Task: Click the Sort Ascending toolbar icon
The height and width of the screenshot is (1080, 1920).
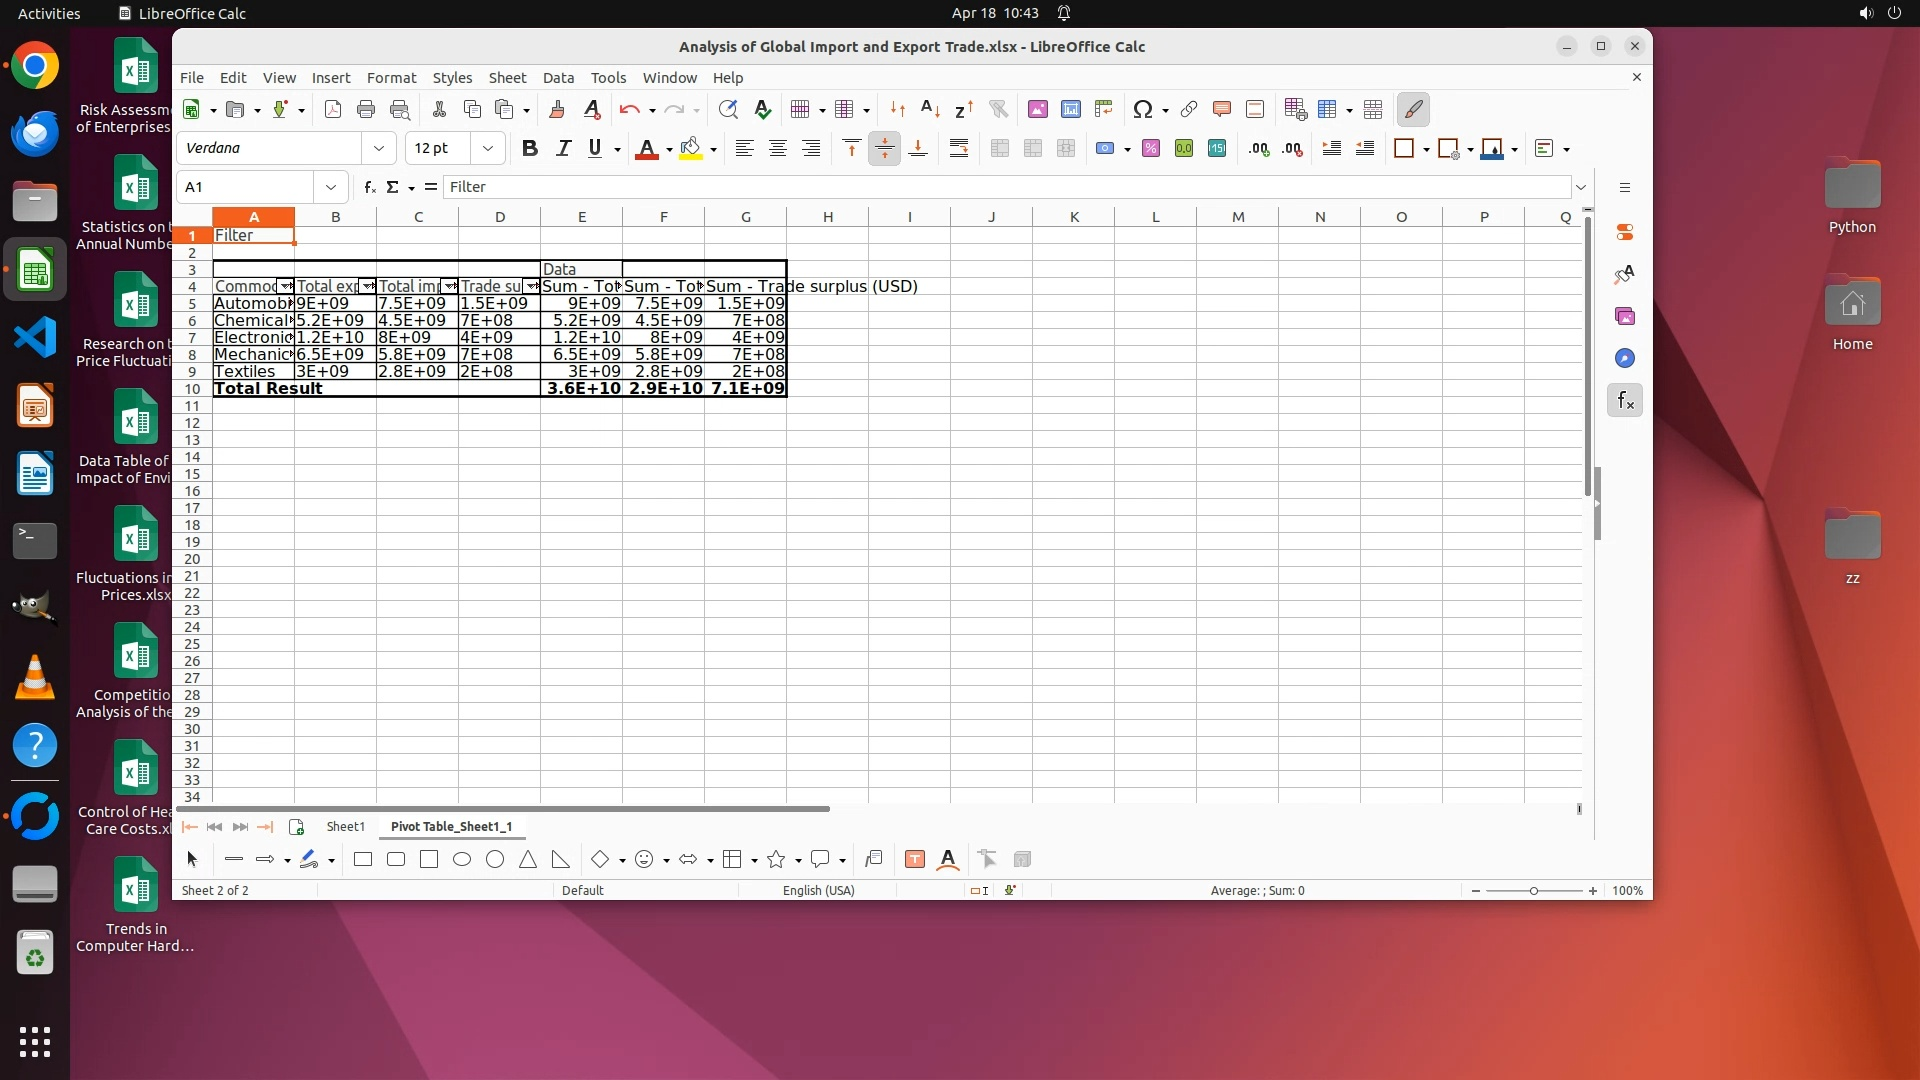Action: click(x=930, y=109)
